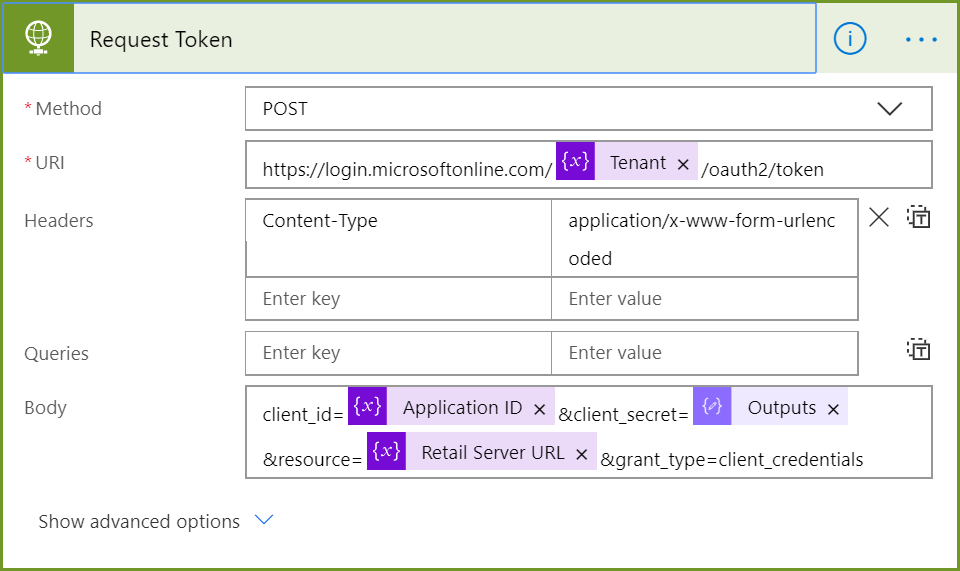Click the application/x-www-form-urlencoded header value
Screen dimensions: 960x571
(704, 238)
